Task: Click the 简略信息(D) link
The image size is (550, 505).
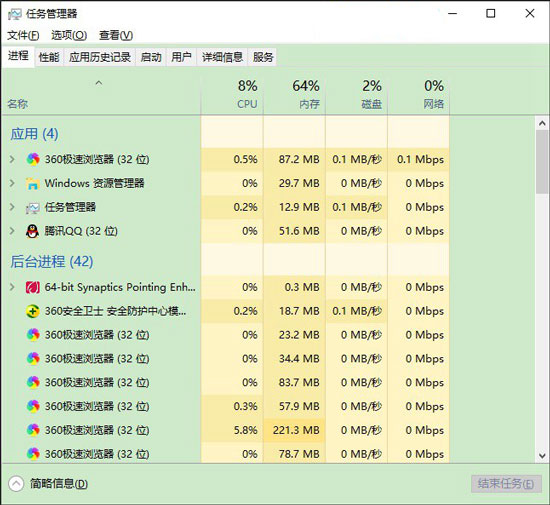Action: tap(59, 484)
